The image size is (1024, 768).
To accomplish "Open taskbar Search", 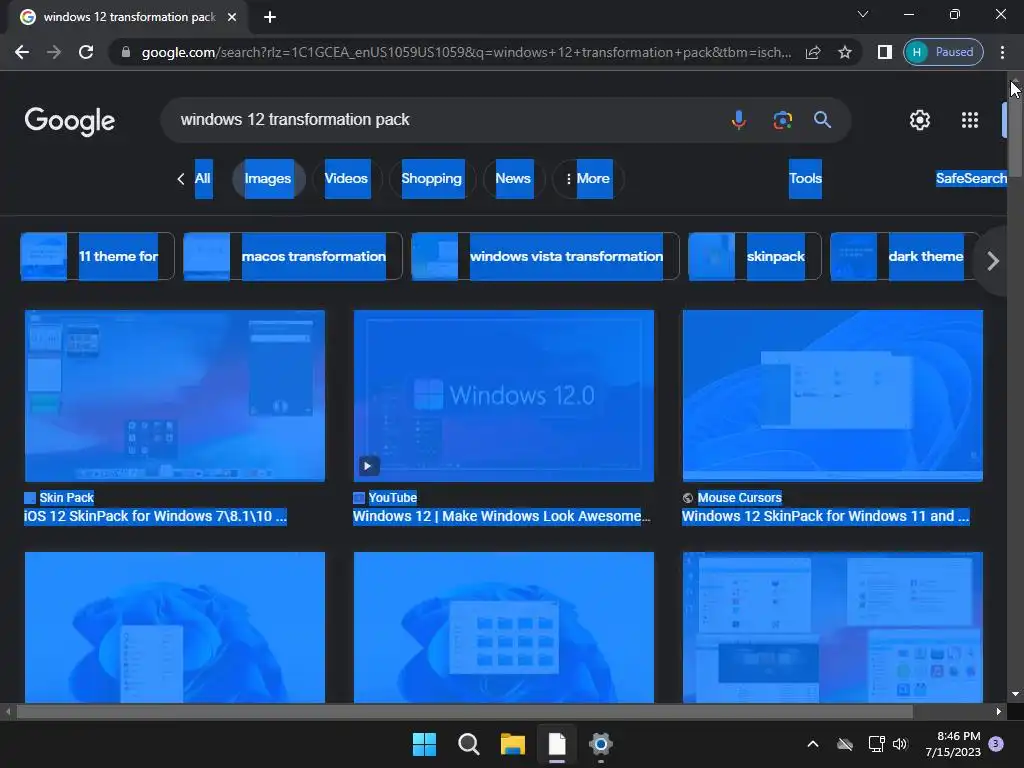I will (469, 744).
